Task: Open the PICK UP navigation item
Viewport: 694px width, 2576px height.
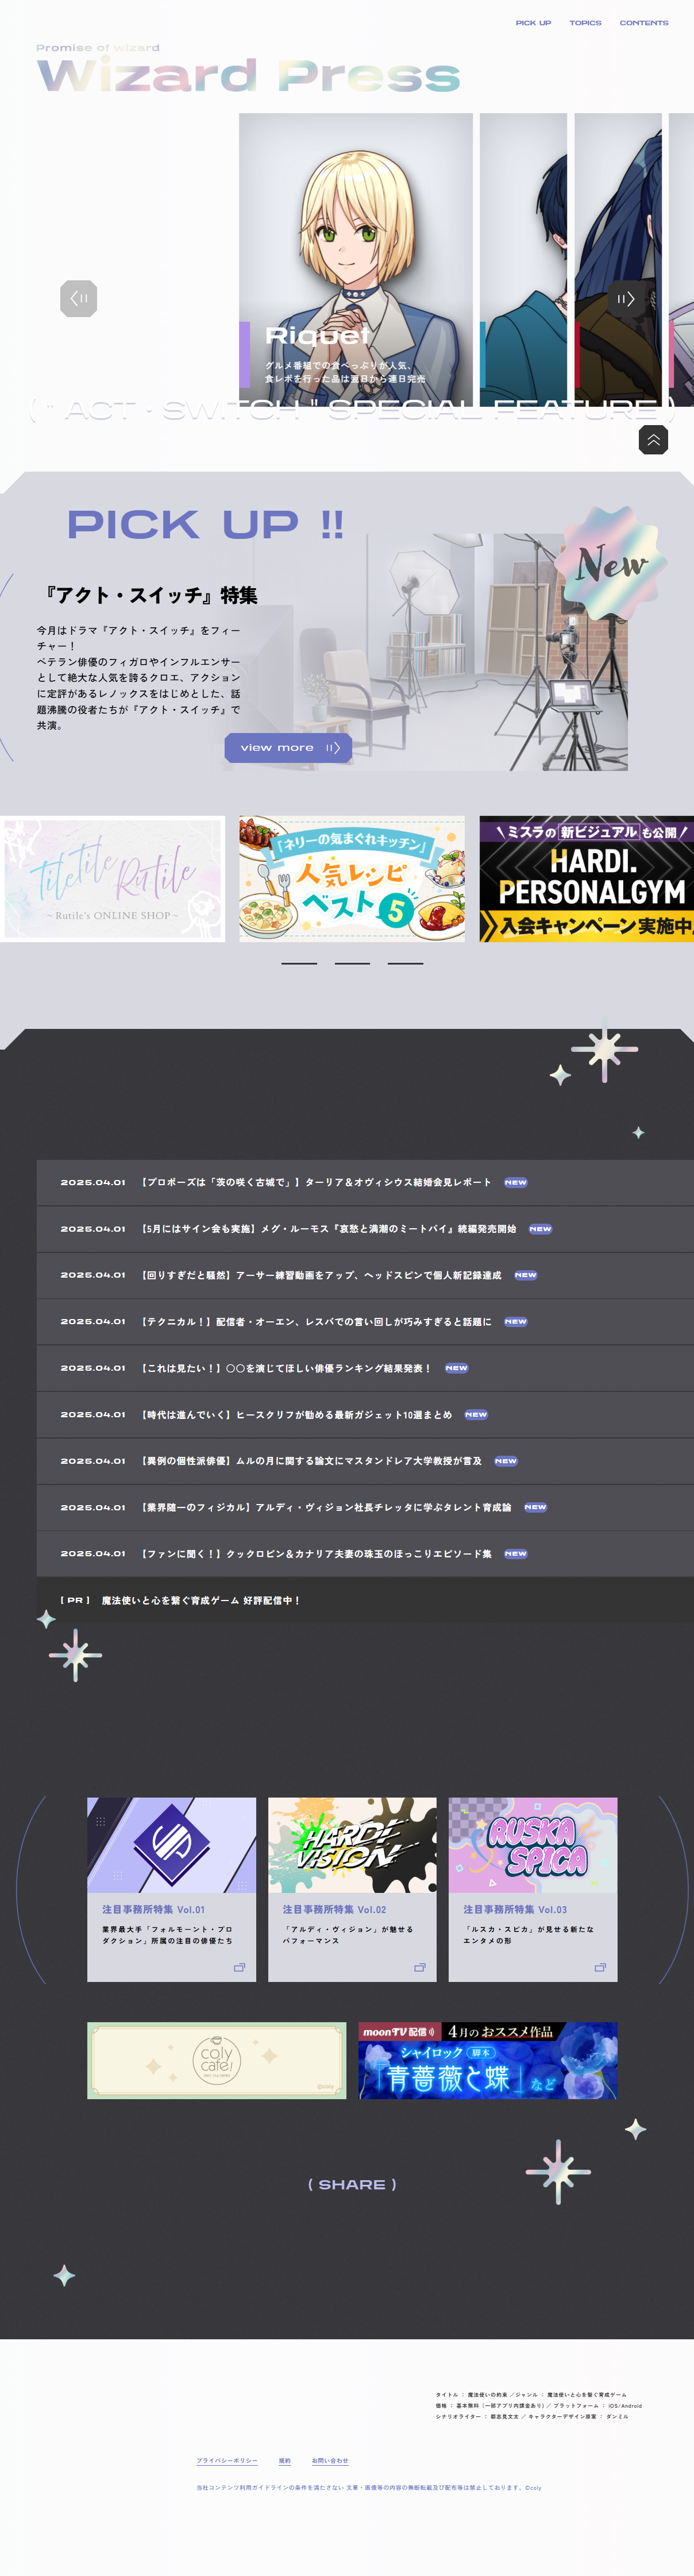Action: [x=533, y=23]
